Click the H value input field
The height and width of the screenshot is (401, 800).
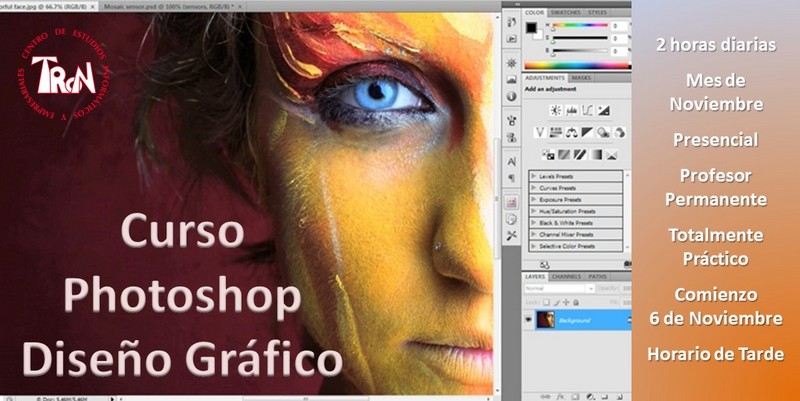tap(621, 26)
